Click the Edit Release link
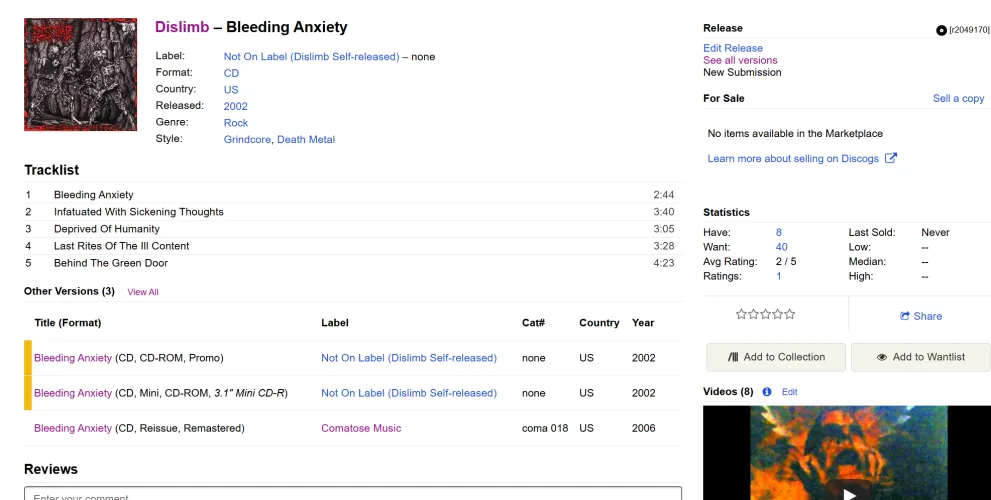The image size is (991, 500). point(733,48)
